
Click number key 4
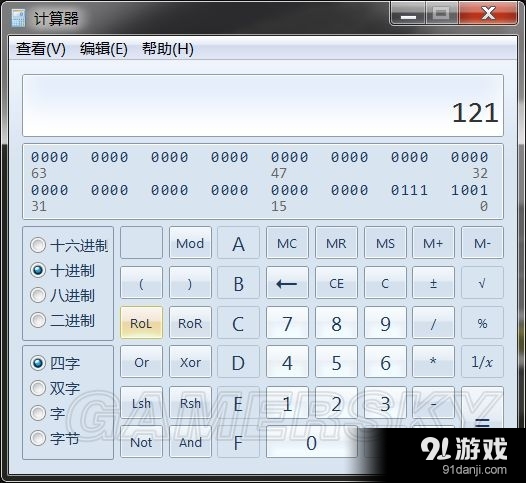point(287,362)
